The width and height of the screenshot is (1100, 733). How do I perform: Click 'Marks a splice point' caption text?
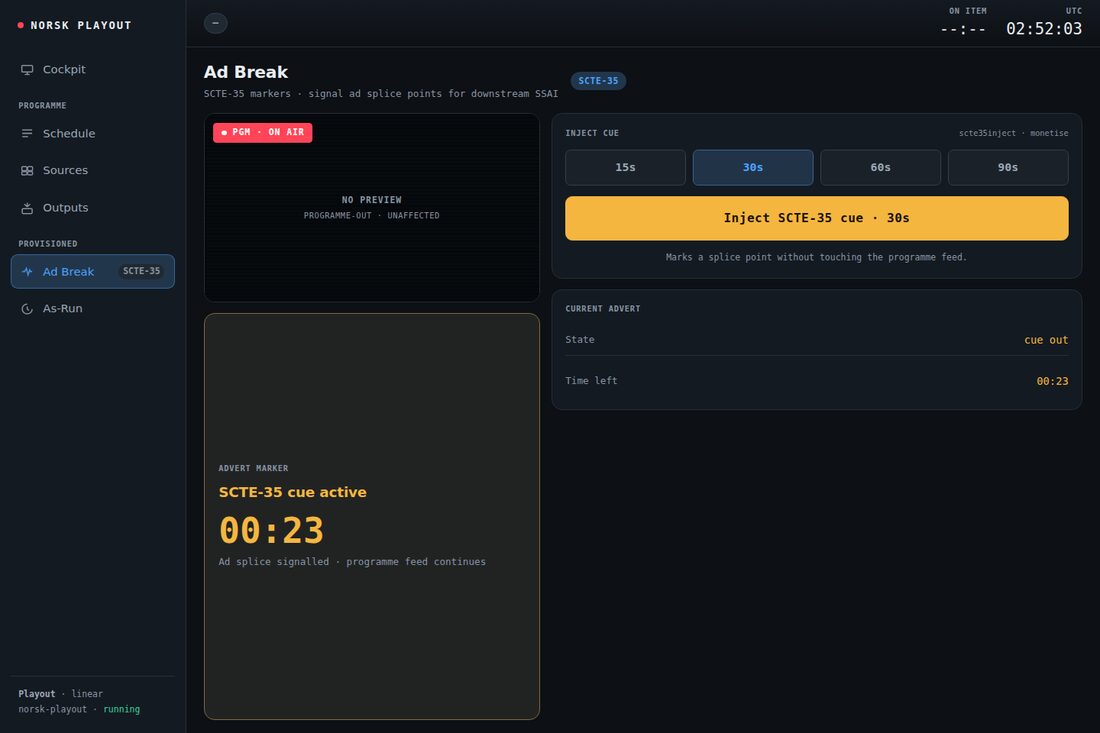click(x=816, y=257)
